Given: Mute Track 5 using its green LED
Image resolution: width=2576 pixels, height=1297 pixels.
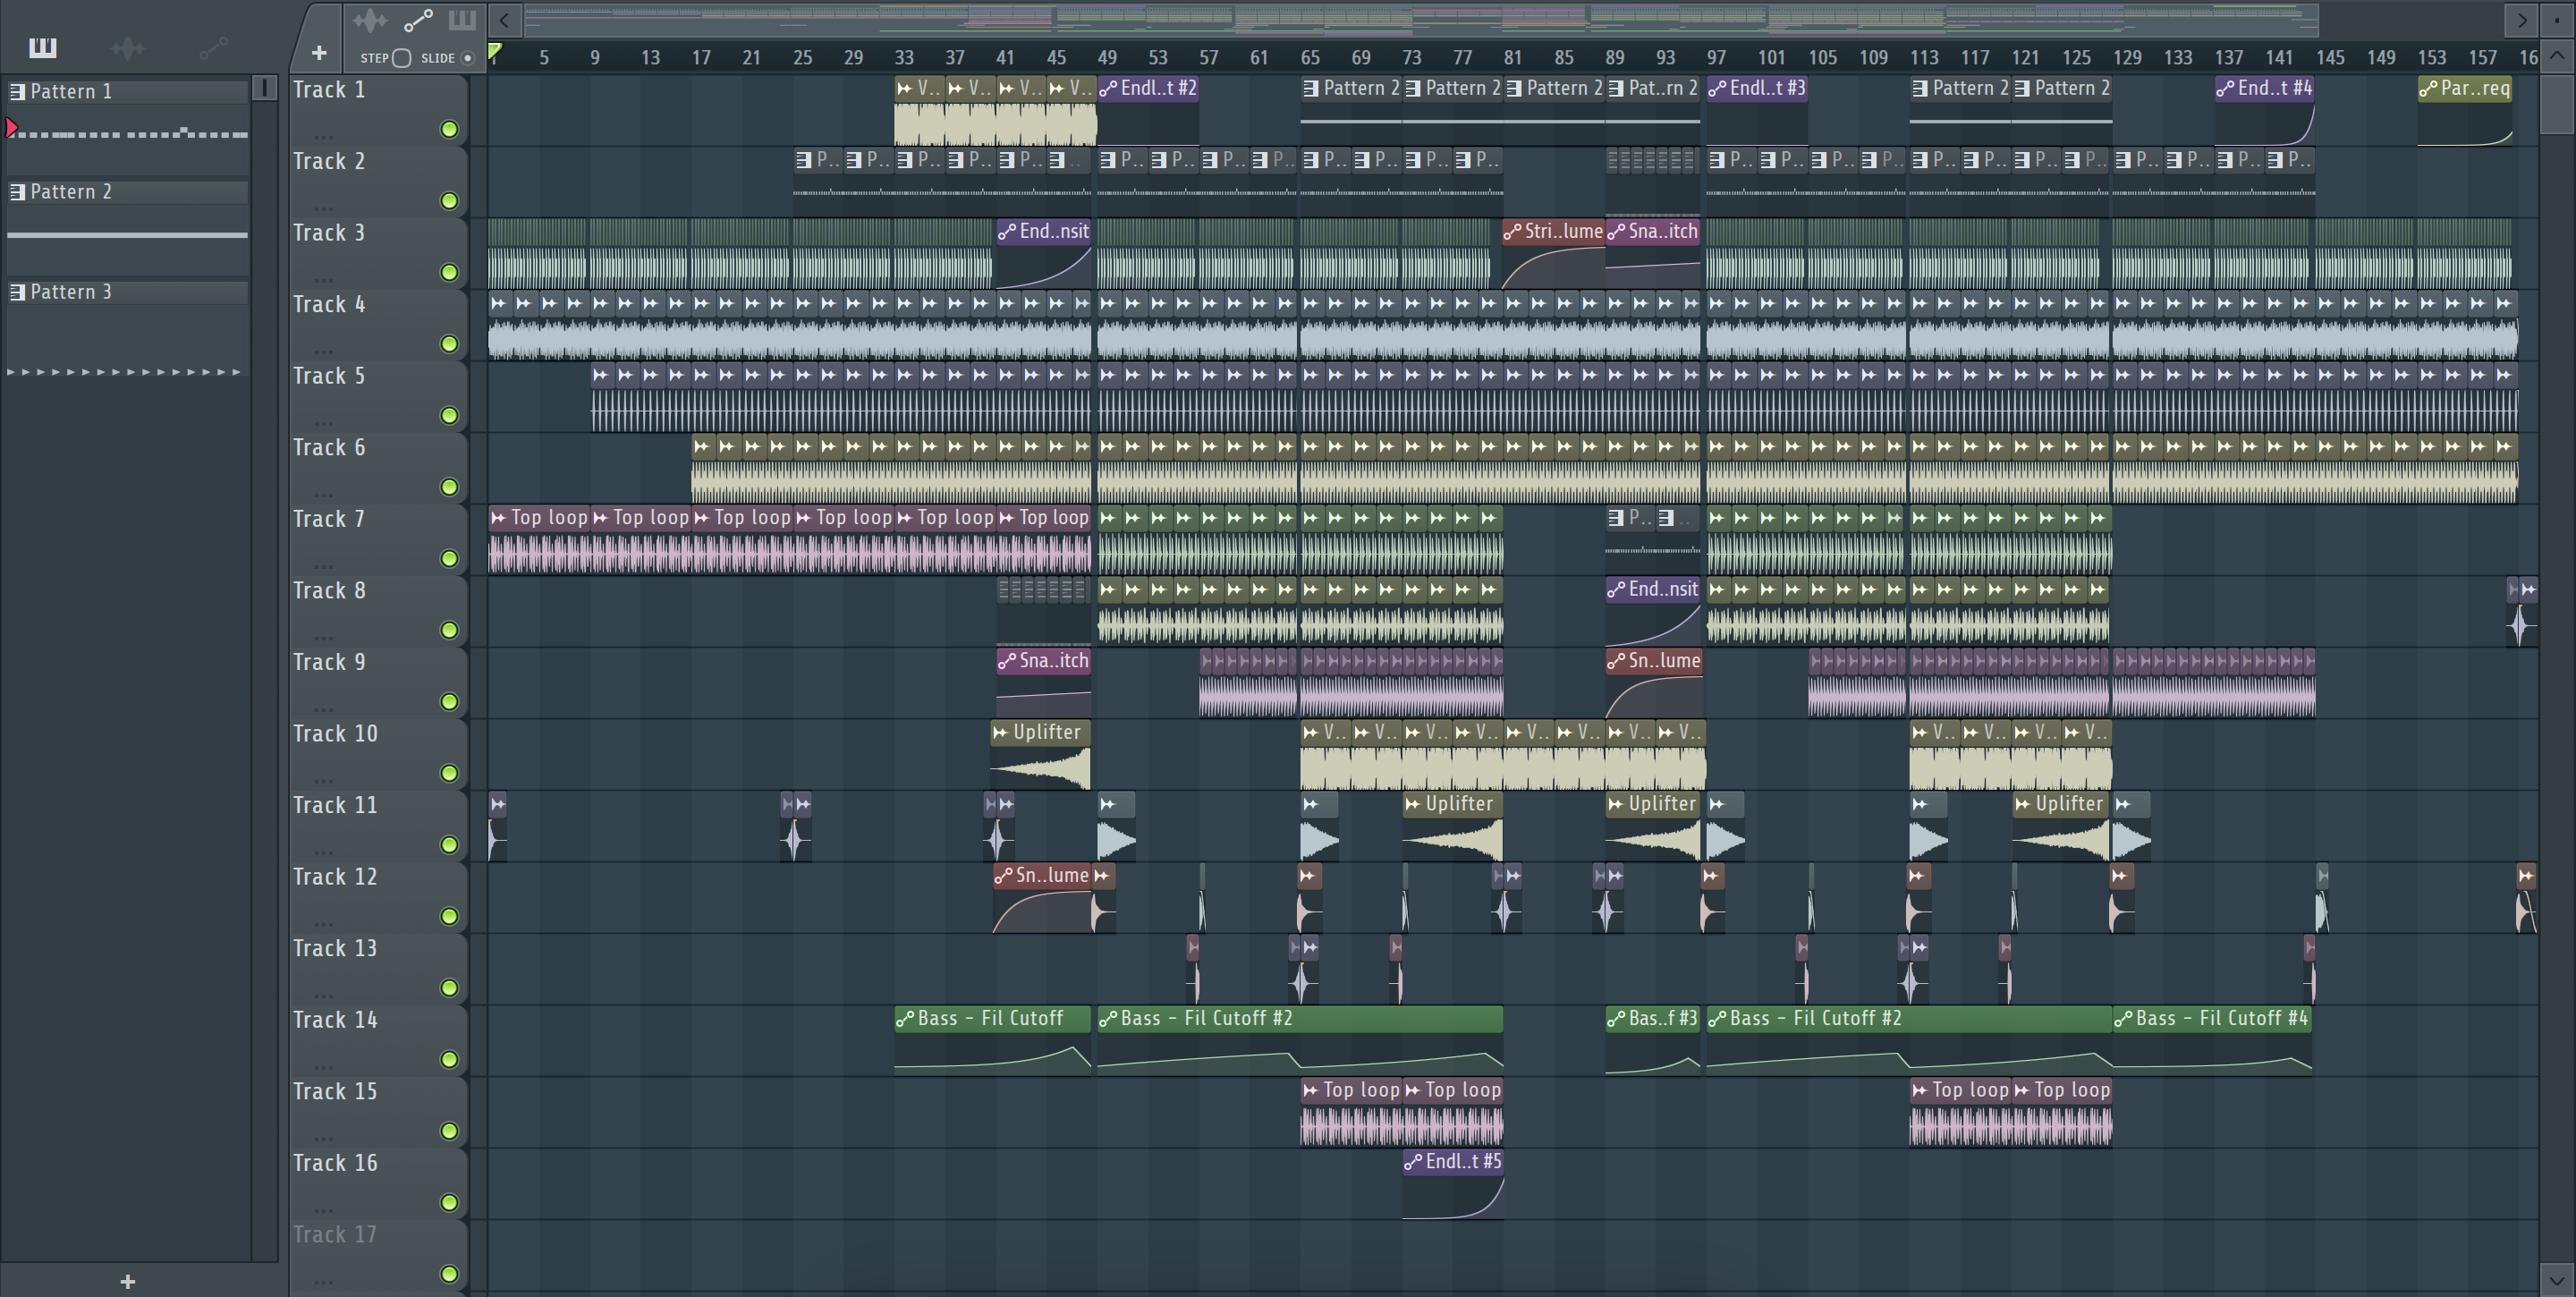Looking at the screenshot, I should (449, 415).
